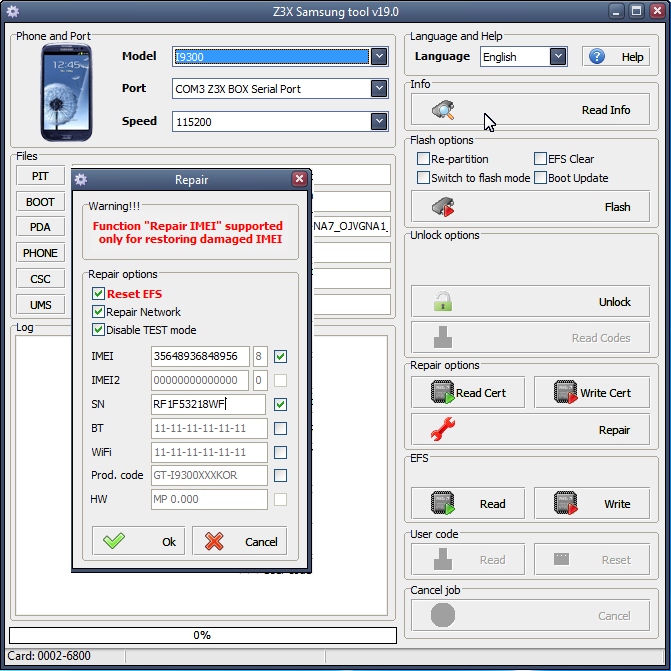The height and width of the screenshot is (671, 671).
Task: Enable the WiFi address checkbox
Action: (280, 452)
